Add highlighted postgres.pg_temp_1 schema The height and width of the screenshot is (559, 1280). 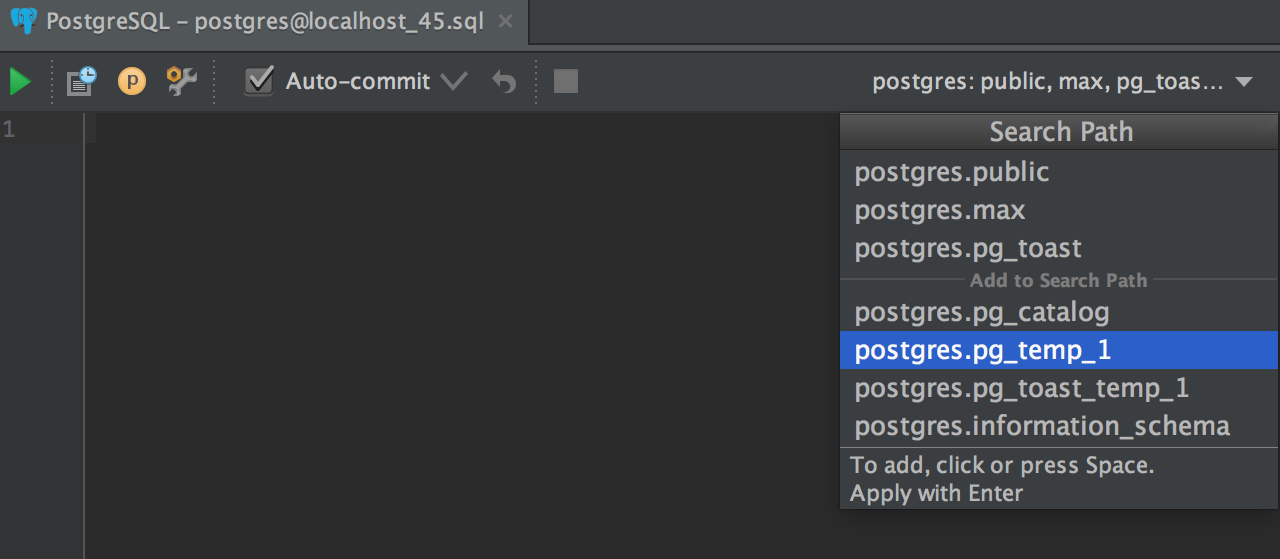point(1059,350)
